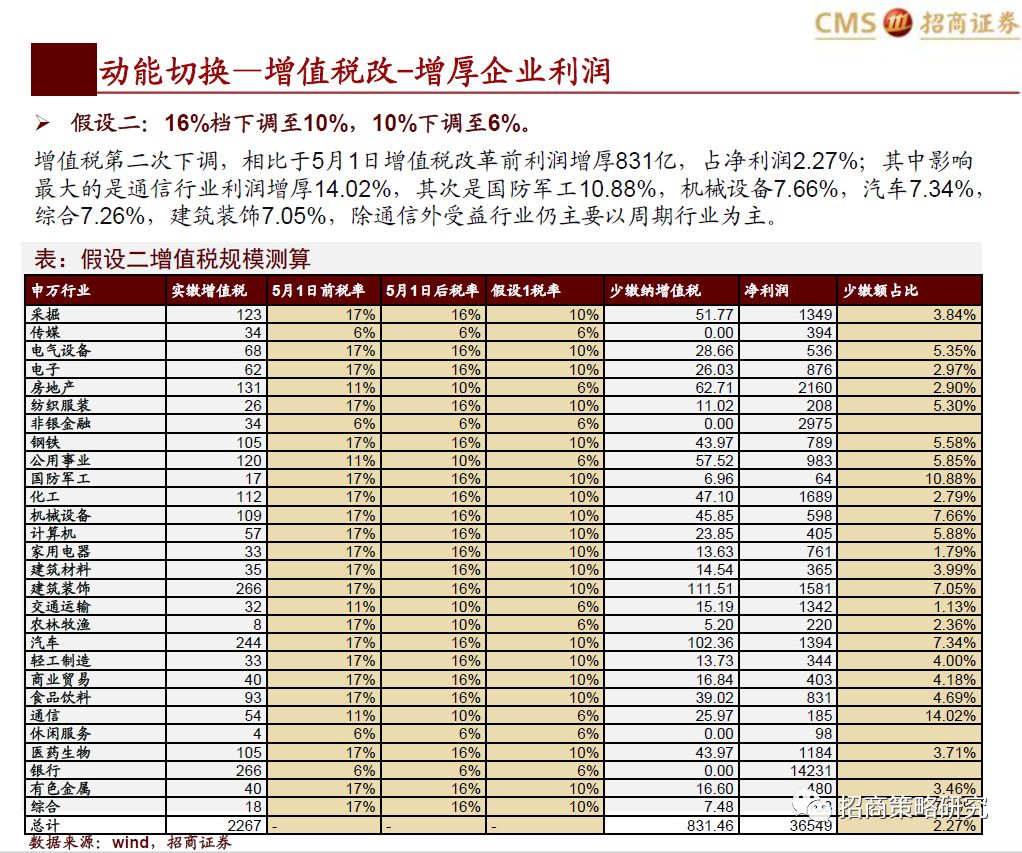Click the 有色金属 row label

[x=60, y=788]
